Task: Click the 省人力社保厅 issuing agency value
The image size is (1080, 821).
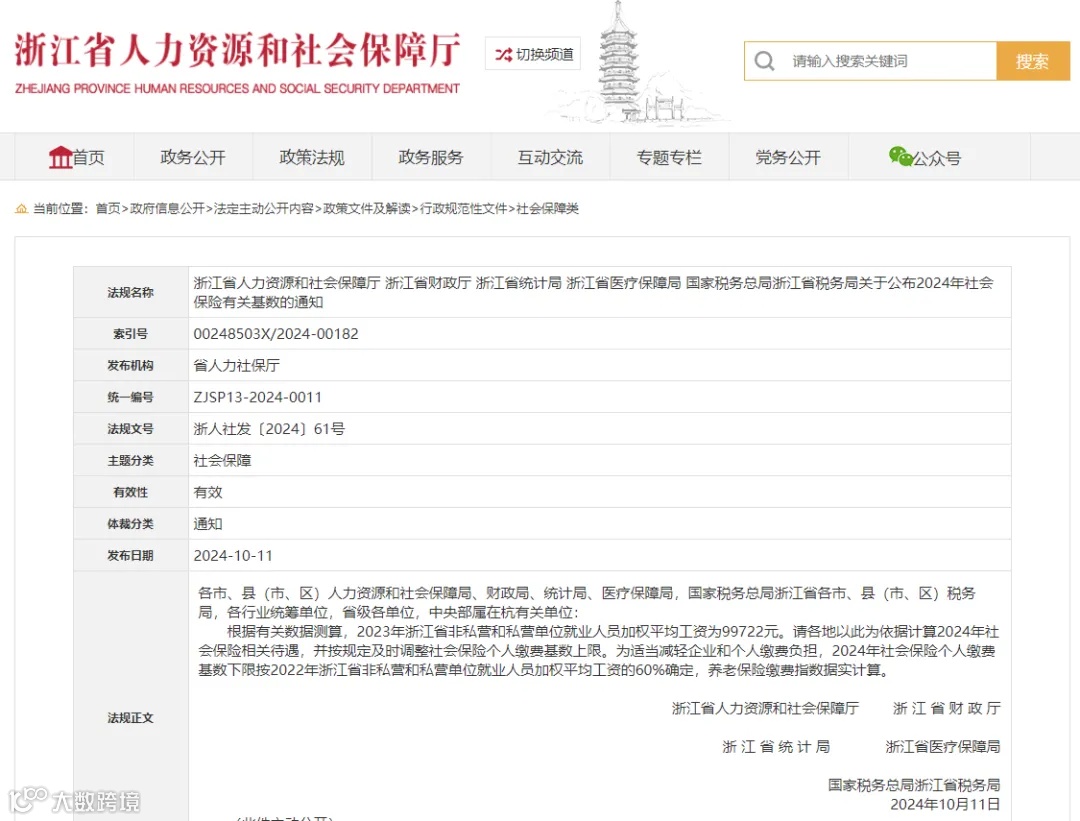Action: (x=237, y=366)
